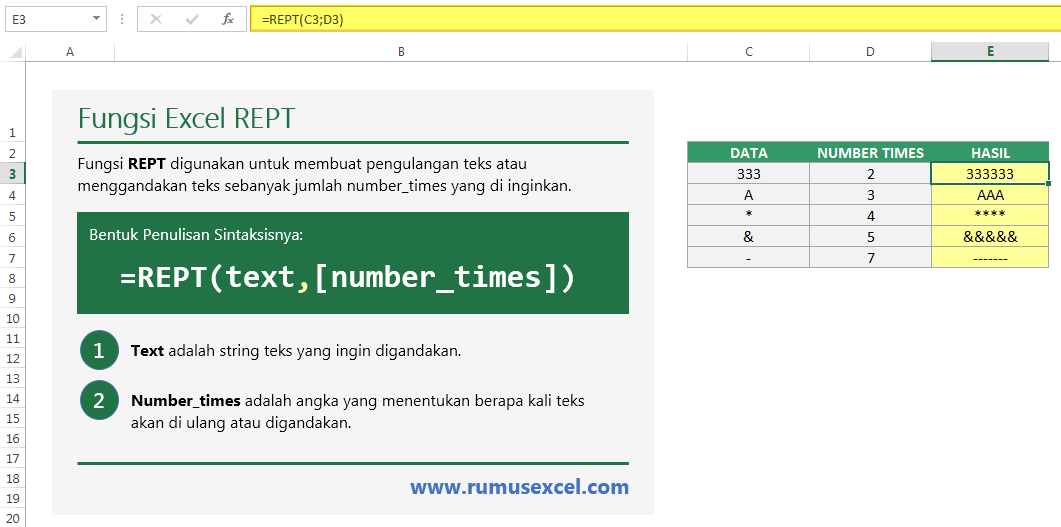Image resolution: width=1061 pixels, height=527 pixels.
Task: Click the Fungsi Excel REPT title
Action: (187, 118)
